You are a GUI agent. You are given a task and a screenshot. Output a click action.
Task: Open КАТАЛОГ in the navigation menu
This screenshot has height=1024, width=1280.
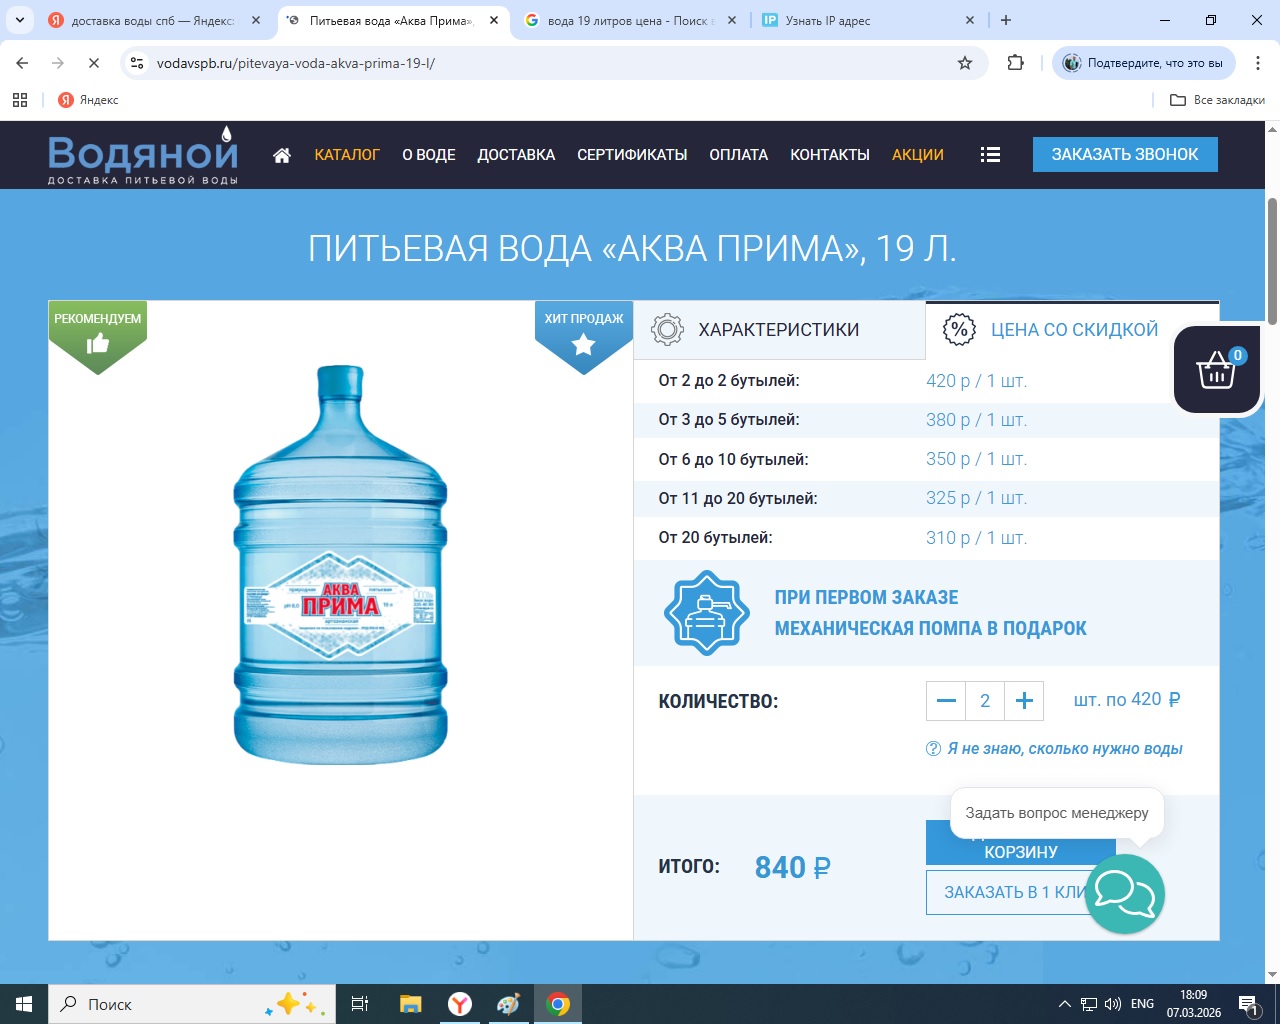click(347, 155)
